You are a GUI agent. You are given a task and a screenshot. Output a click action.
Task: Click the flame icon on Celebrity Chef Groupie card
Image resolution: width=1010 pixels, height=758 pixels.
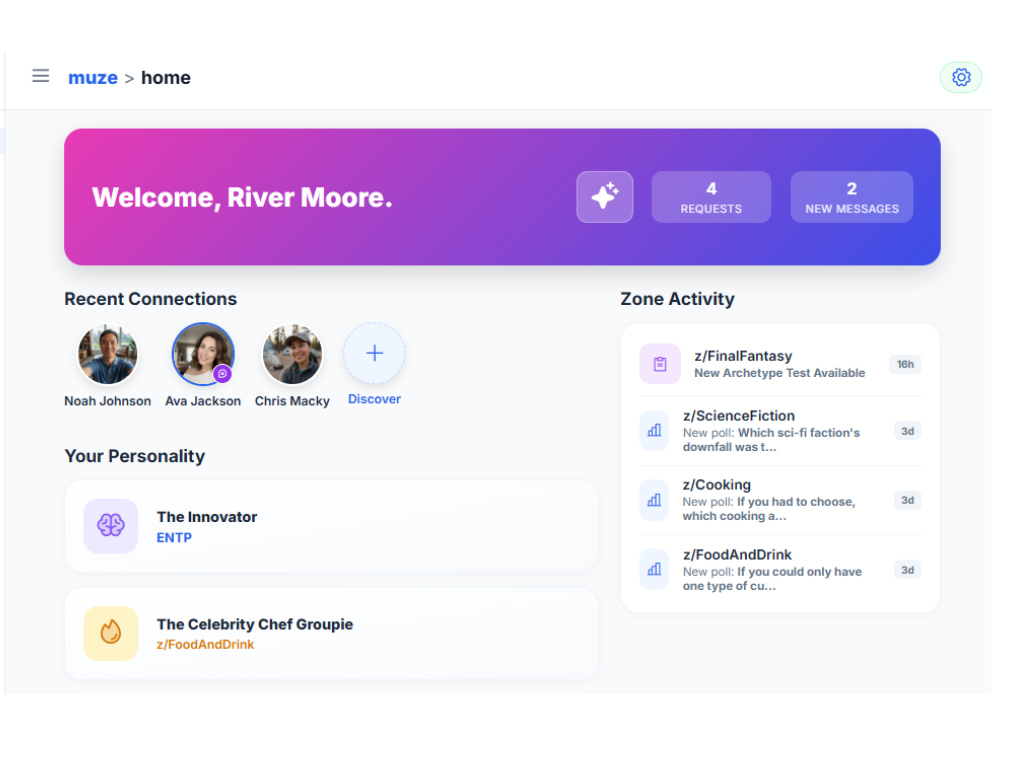tap(110, 633)
